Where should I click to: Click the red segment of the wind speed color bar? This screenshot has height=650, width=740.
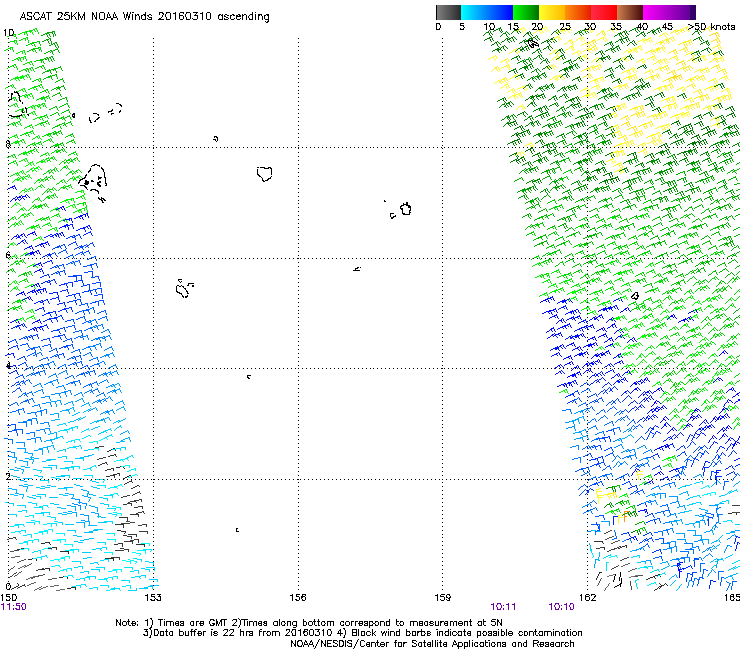click(x=604, y=12)
